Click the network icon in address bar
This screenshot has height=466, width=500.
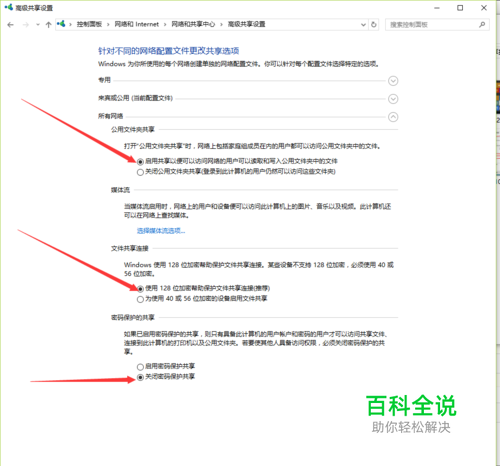click(61, 24)
